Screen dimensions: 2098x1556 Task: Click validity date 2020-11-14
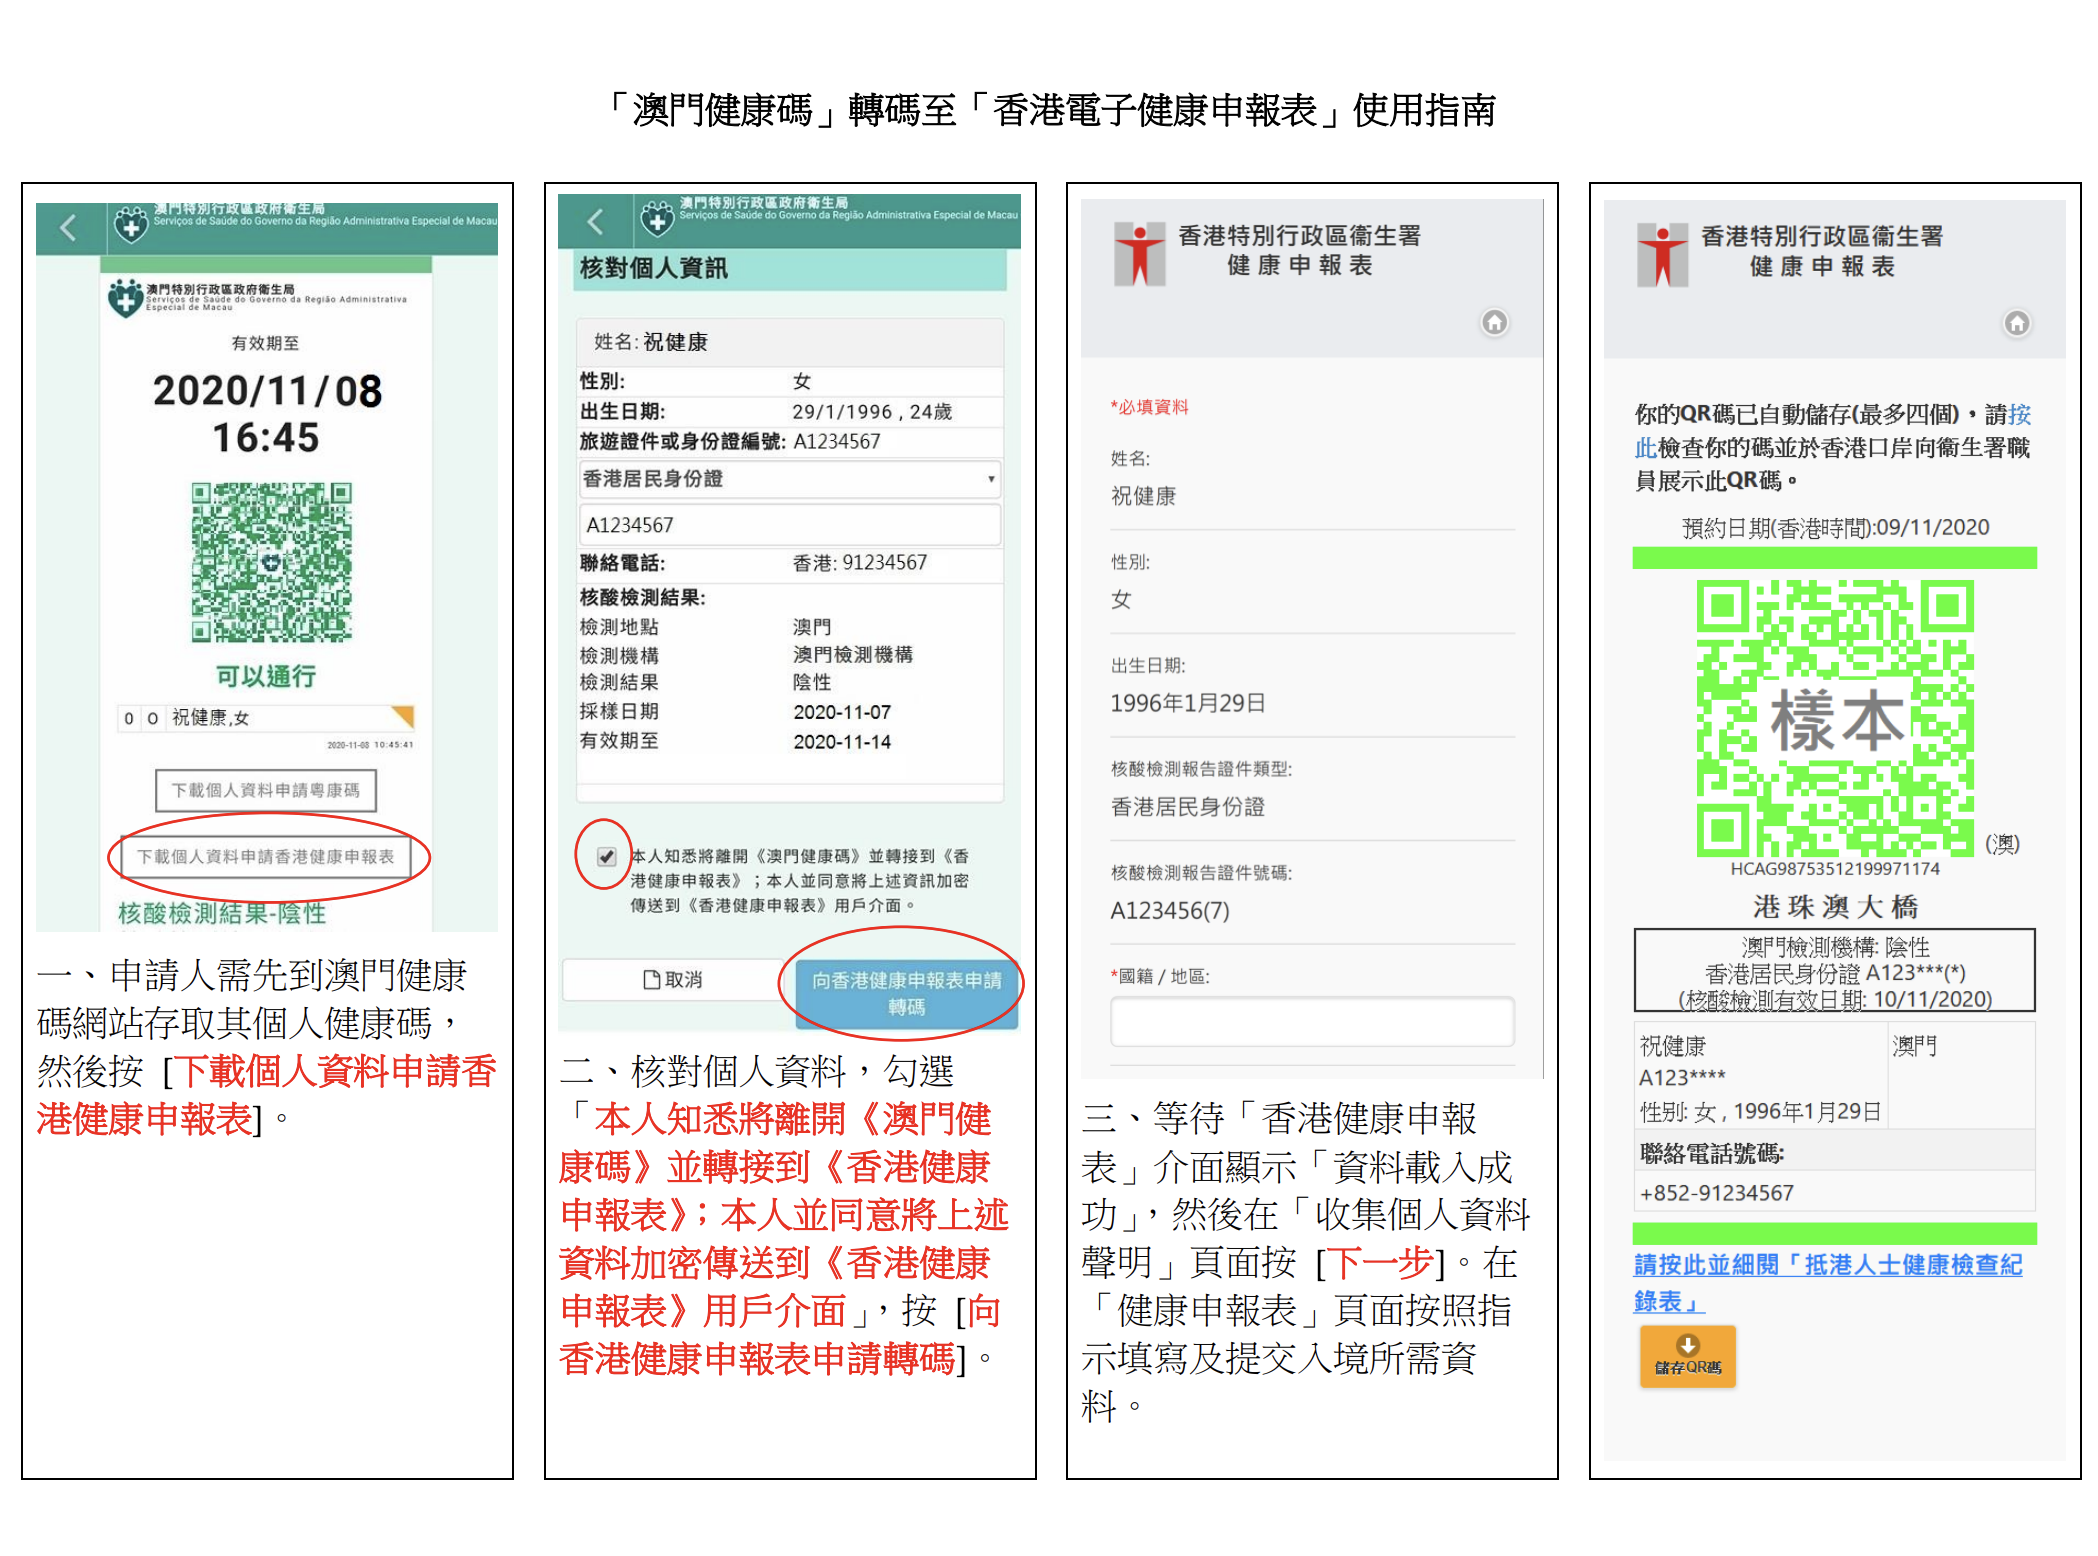(x=842, y=742)
